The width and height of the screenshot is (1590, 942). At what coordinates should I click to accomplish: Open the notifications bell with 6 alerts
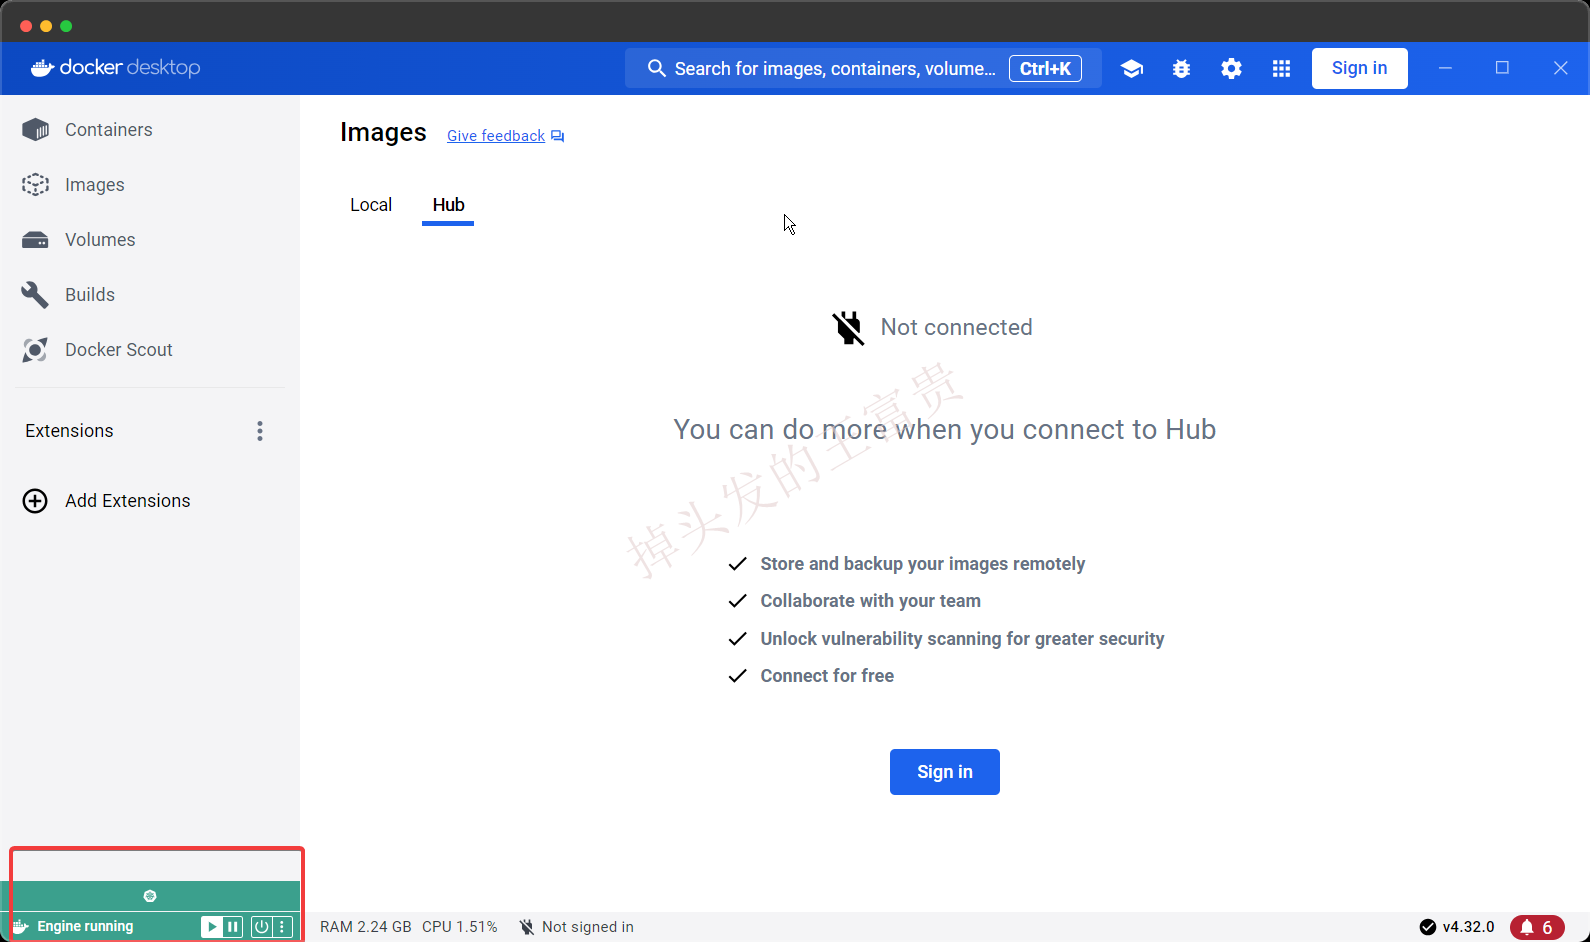[x=1537, y=927]
